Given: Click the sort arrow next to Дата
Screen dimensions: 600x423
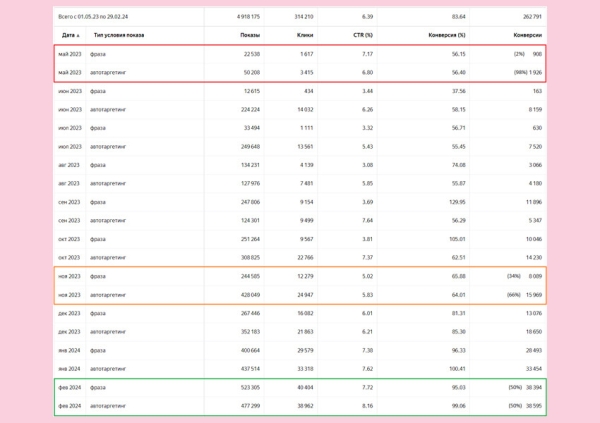Looking at the screenshot, I should [79, 36].
